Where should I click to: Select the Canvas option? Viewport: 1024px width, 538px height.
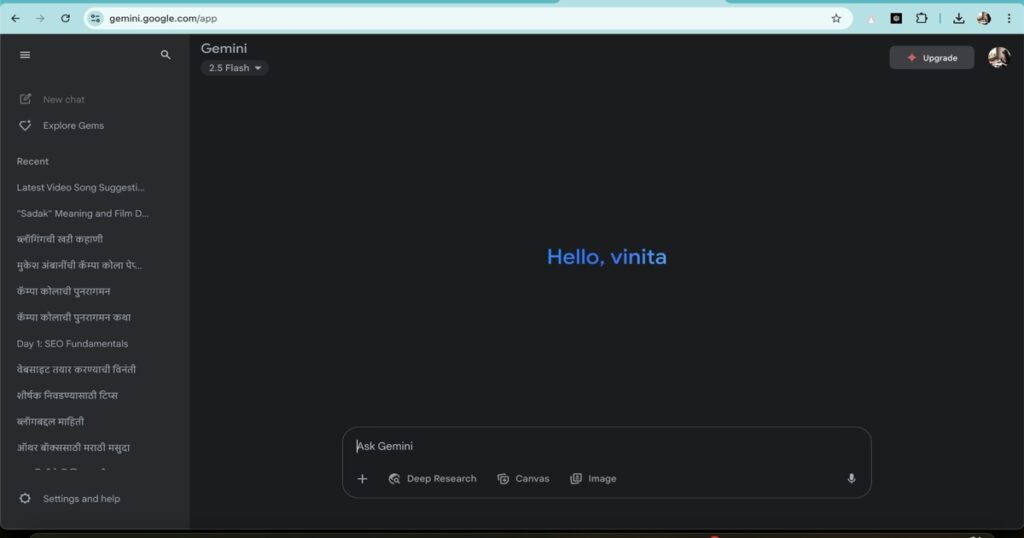tap(523, 479)
